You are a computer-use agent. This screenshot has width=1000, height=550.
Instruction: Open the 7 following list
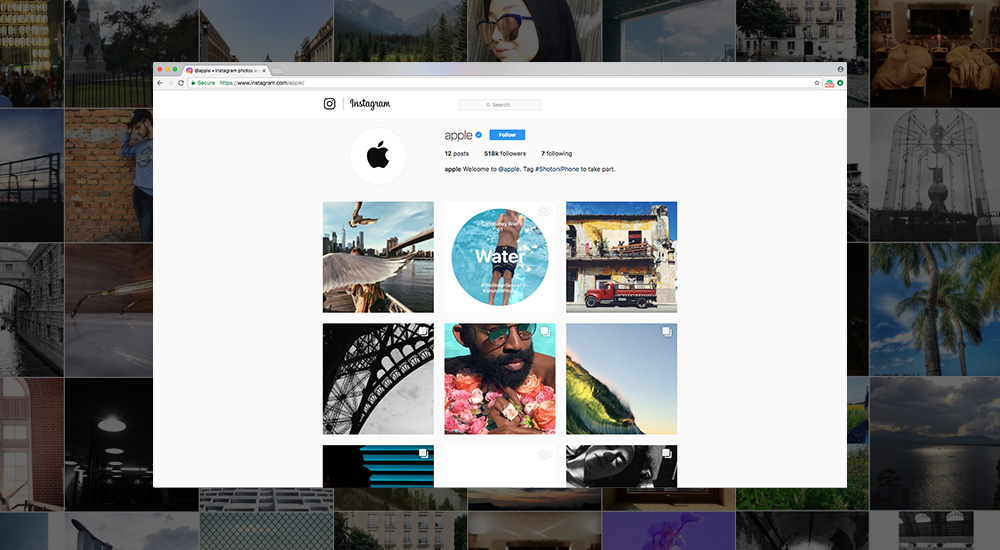pyautogui.click(x=556, y=154)
